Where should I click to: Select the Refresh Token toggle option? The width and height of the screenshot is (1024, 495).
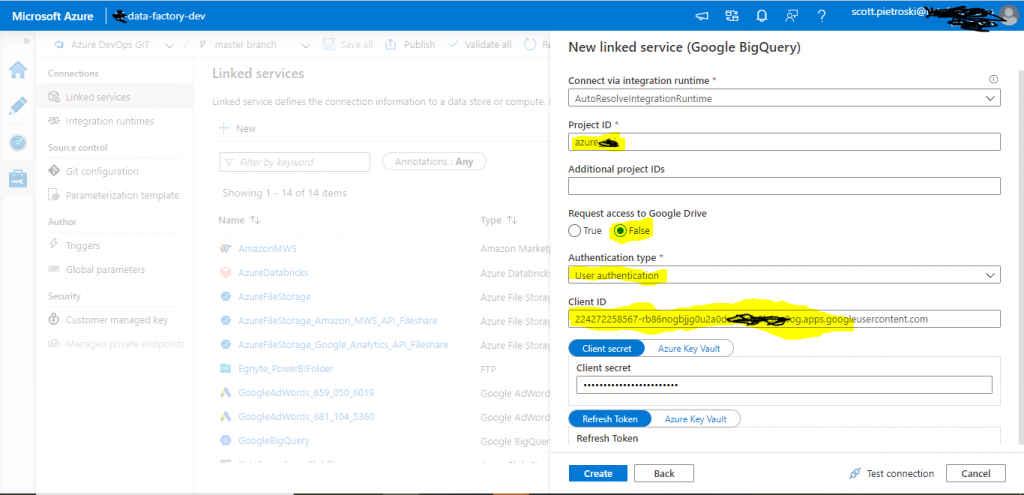point(611,419)
